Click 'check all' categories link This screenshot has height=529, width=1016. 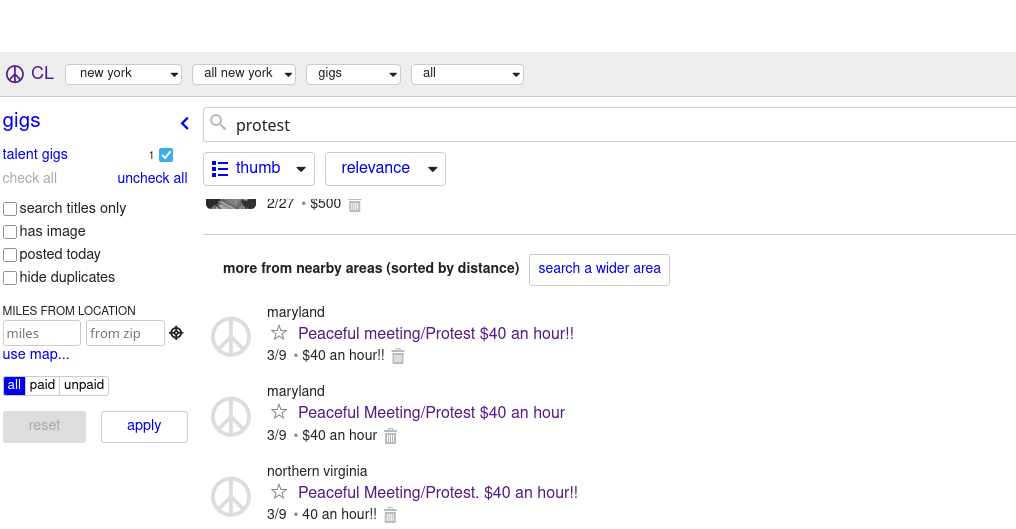pos(30,178)
